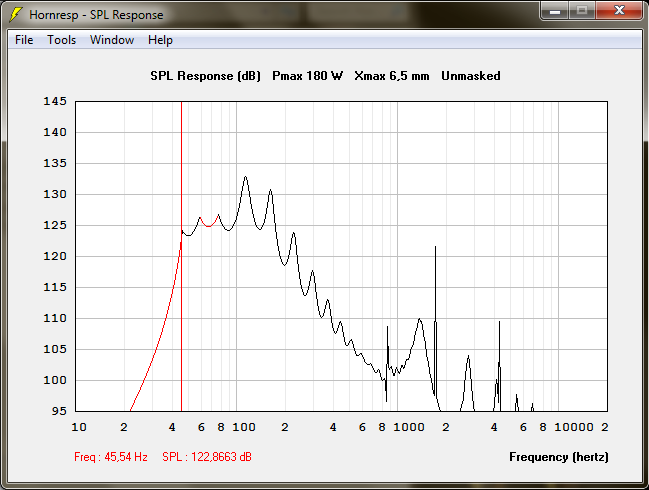Click the 'Unmasked' label

471,76
